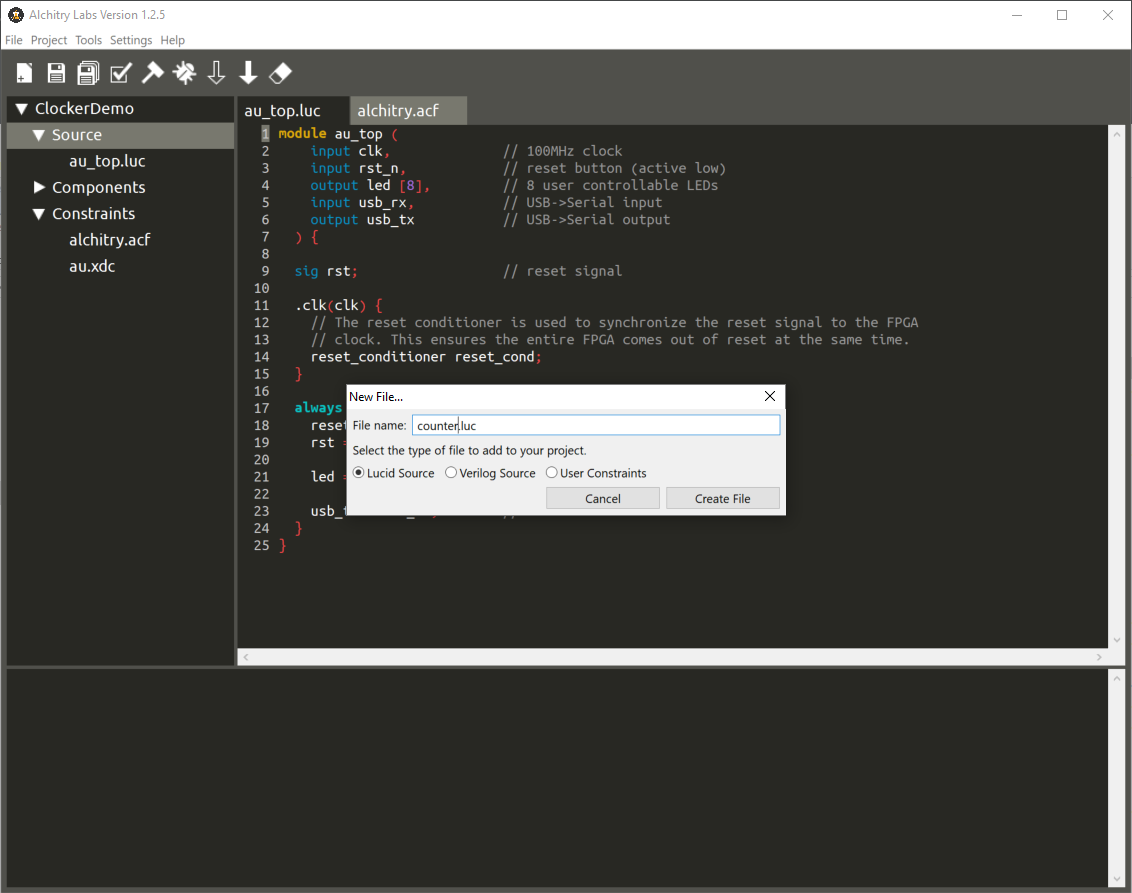
Task: Click the Cancel button
Action: tap(603, 498)
